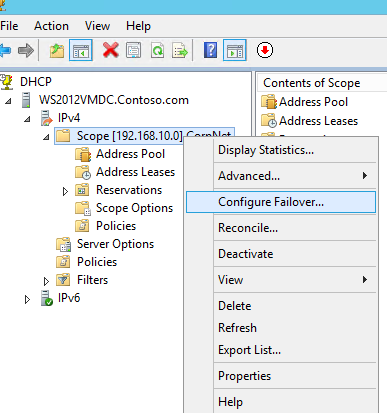This screenshot has width=387, height=413.
Task: Open the Action menu
Action: [x=51, y=26]
